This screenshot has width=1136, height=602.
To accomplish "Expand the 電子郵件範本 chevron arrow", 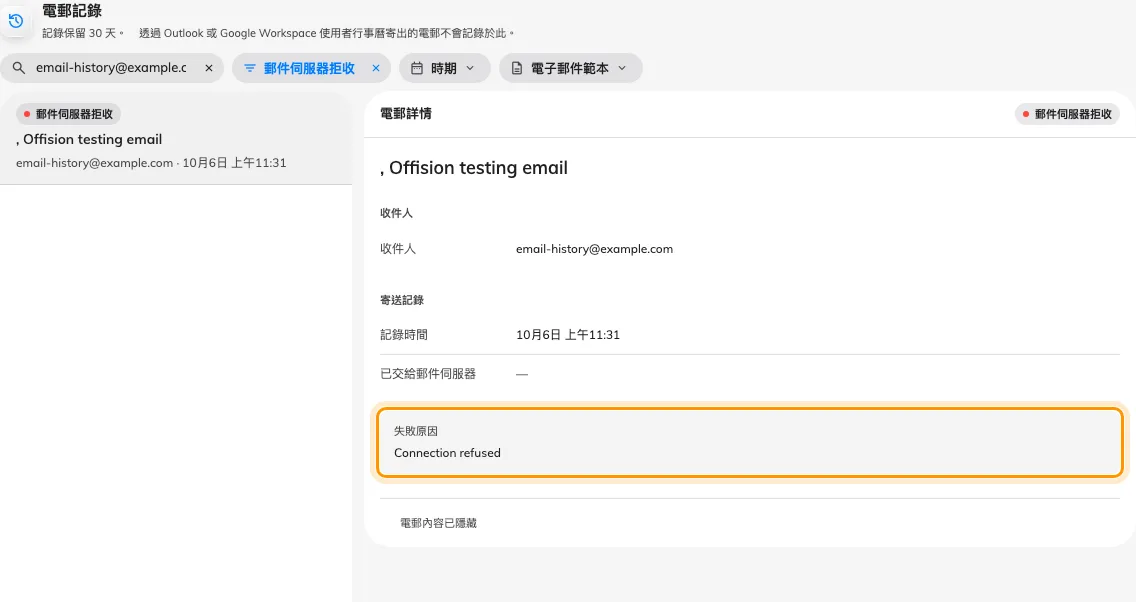I will coord(622,68).
